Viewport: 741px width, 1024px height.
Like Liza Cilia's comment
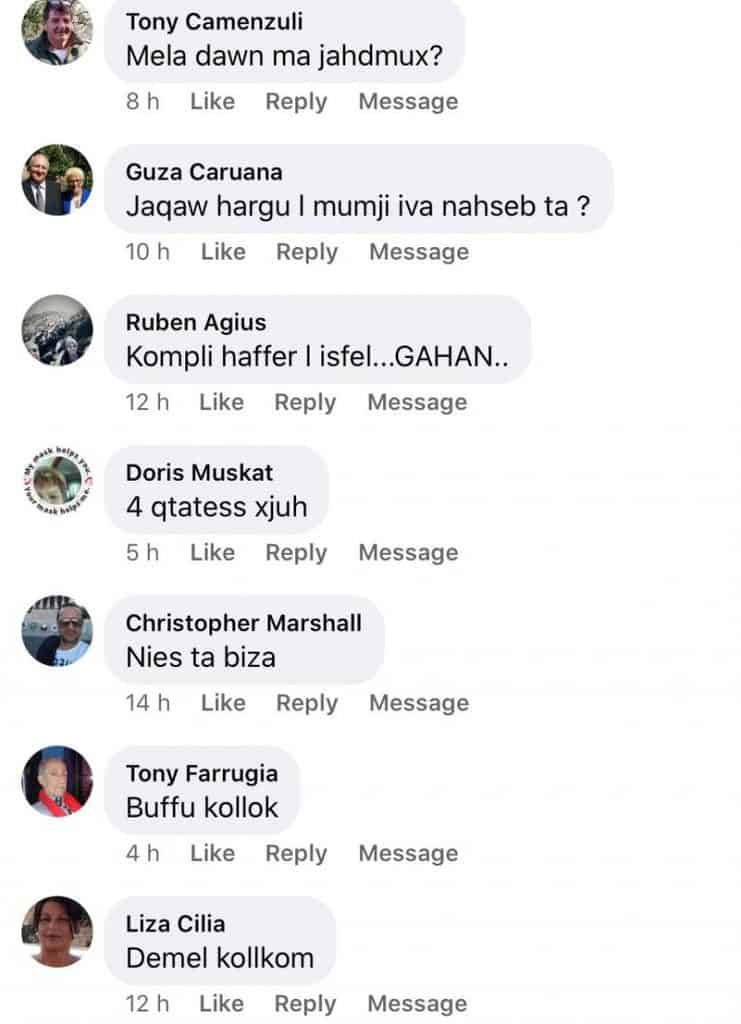[x=221, y=1003]
